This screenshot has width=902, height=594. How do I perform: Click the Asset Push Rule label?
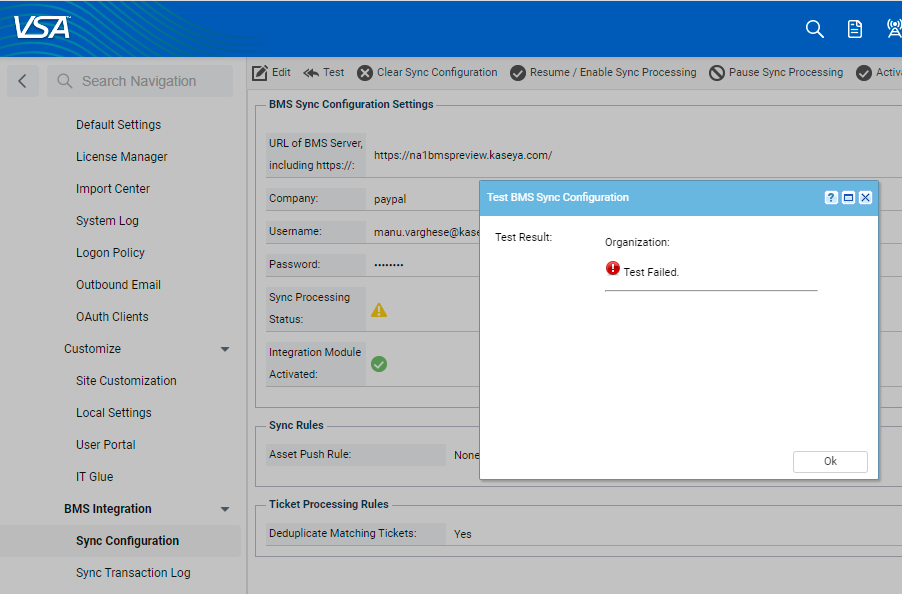click(x=310, y=454)
